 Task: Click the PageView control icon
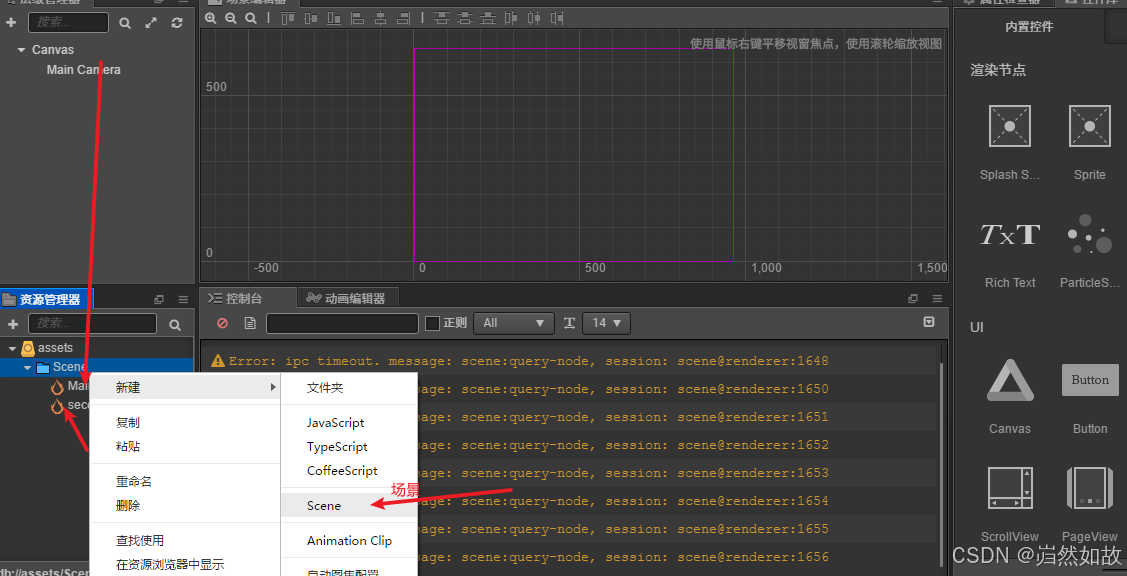pos(1090,488)
